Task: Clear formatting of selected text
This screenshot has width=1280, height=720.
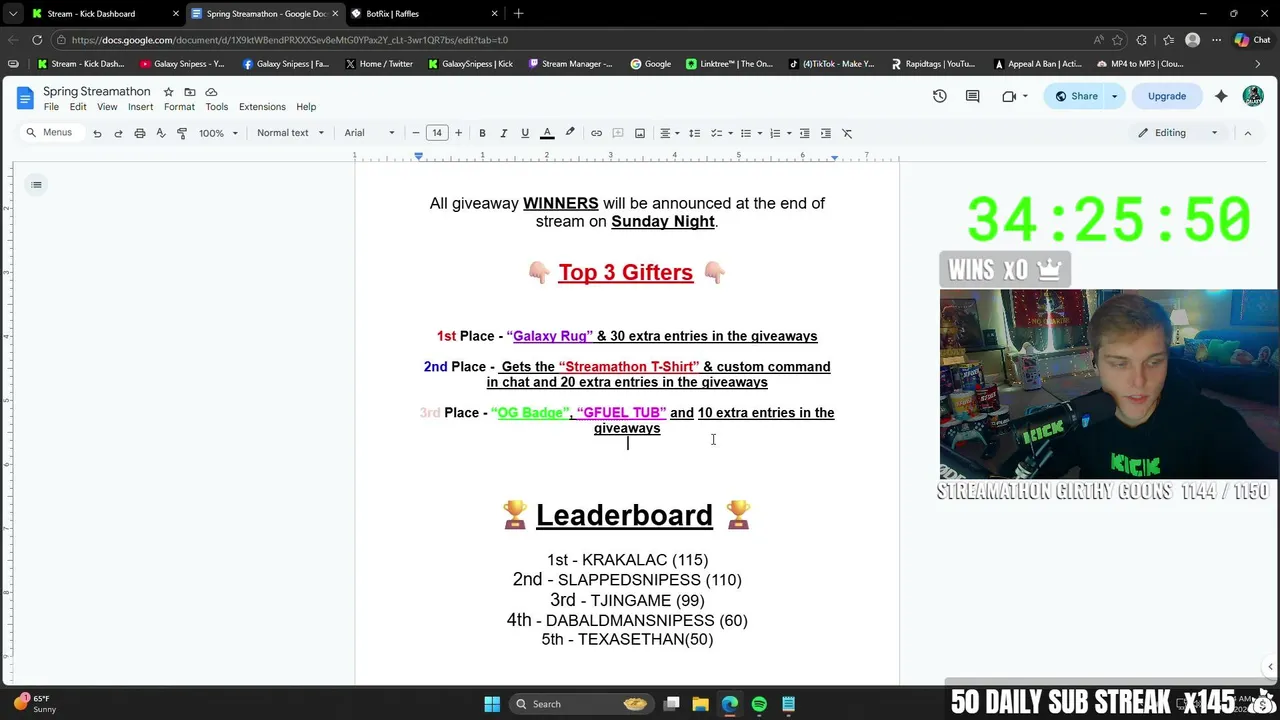Action: pyautogui.click(x=847, y=133)
